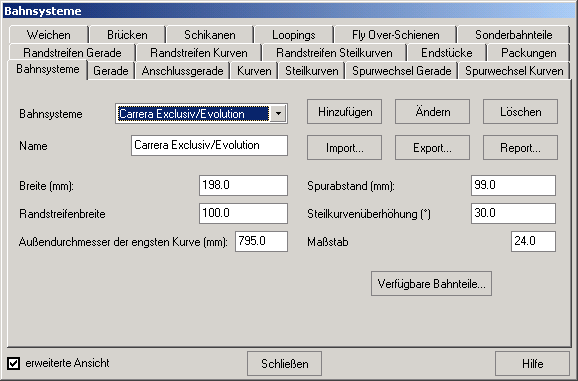Open the Brücken tab
This screenshot has width=578, height=381.
tap(127, 35)
